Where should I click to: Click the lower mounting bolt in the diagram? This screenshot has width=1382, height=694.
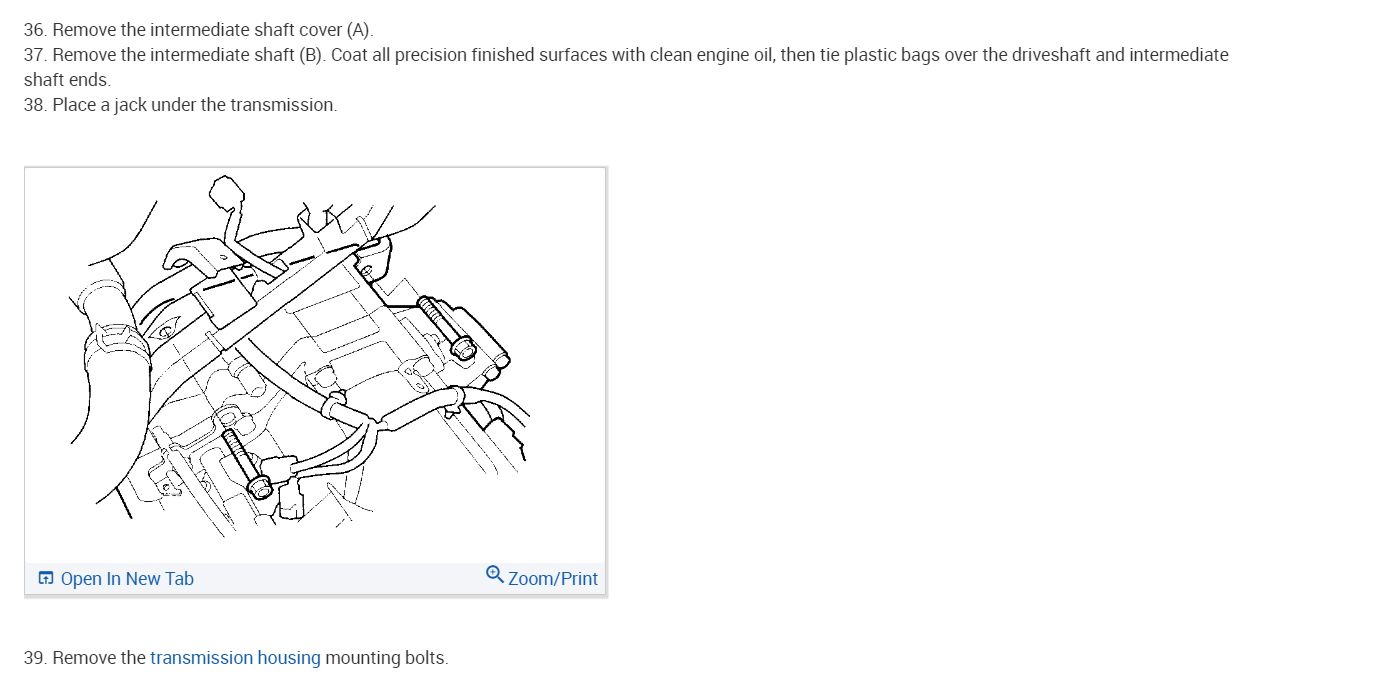pyautogui.click(x=243, y=464)
